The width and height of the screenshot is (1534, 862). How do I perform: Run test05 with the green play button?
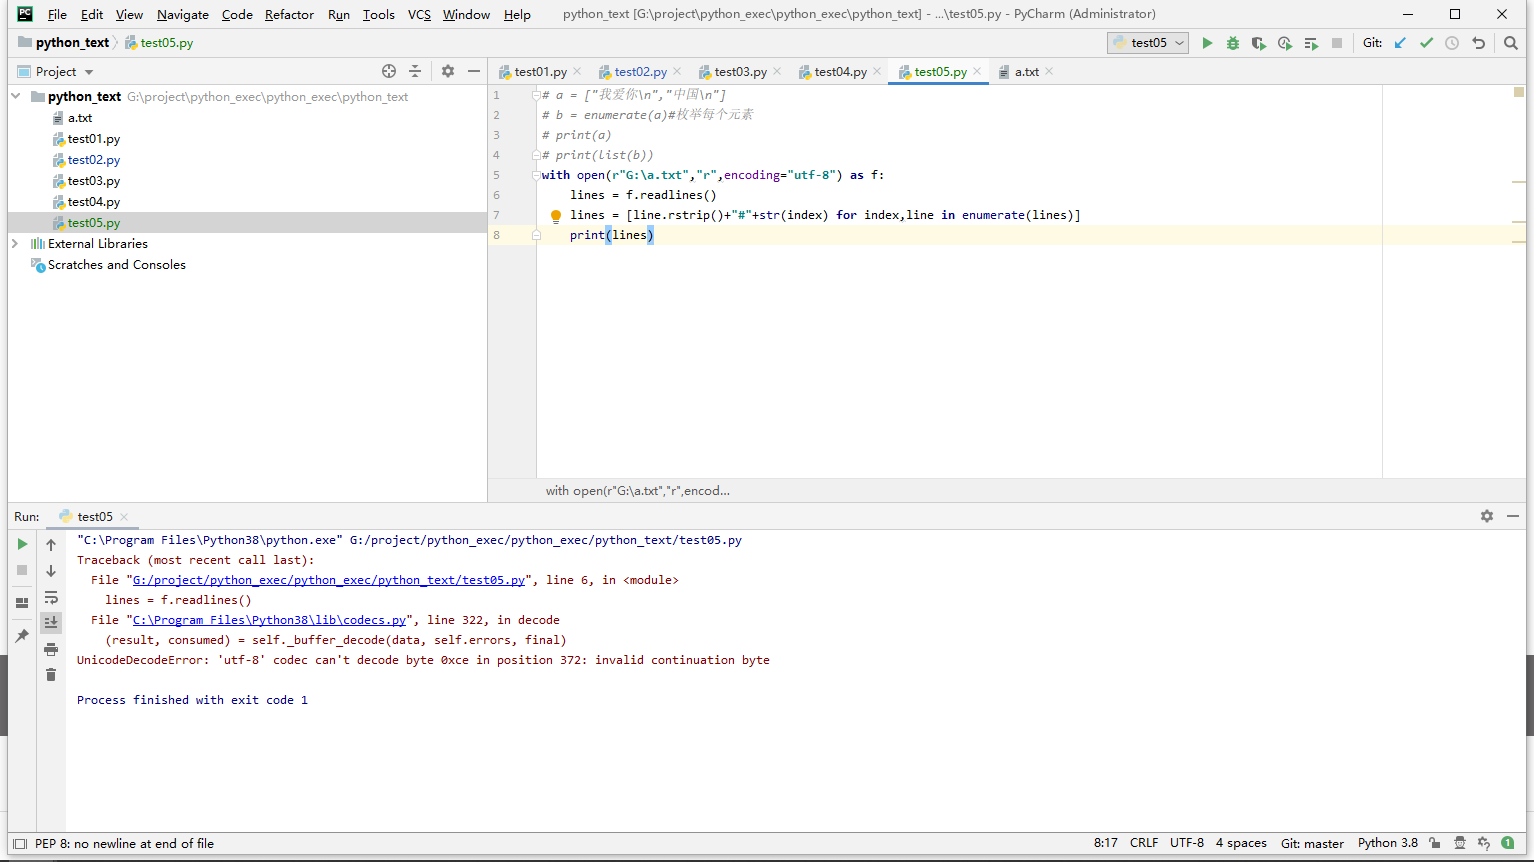[1207, 43]
